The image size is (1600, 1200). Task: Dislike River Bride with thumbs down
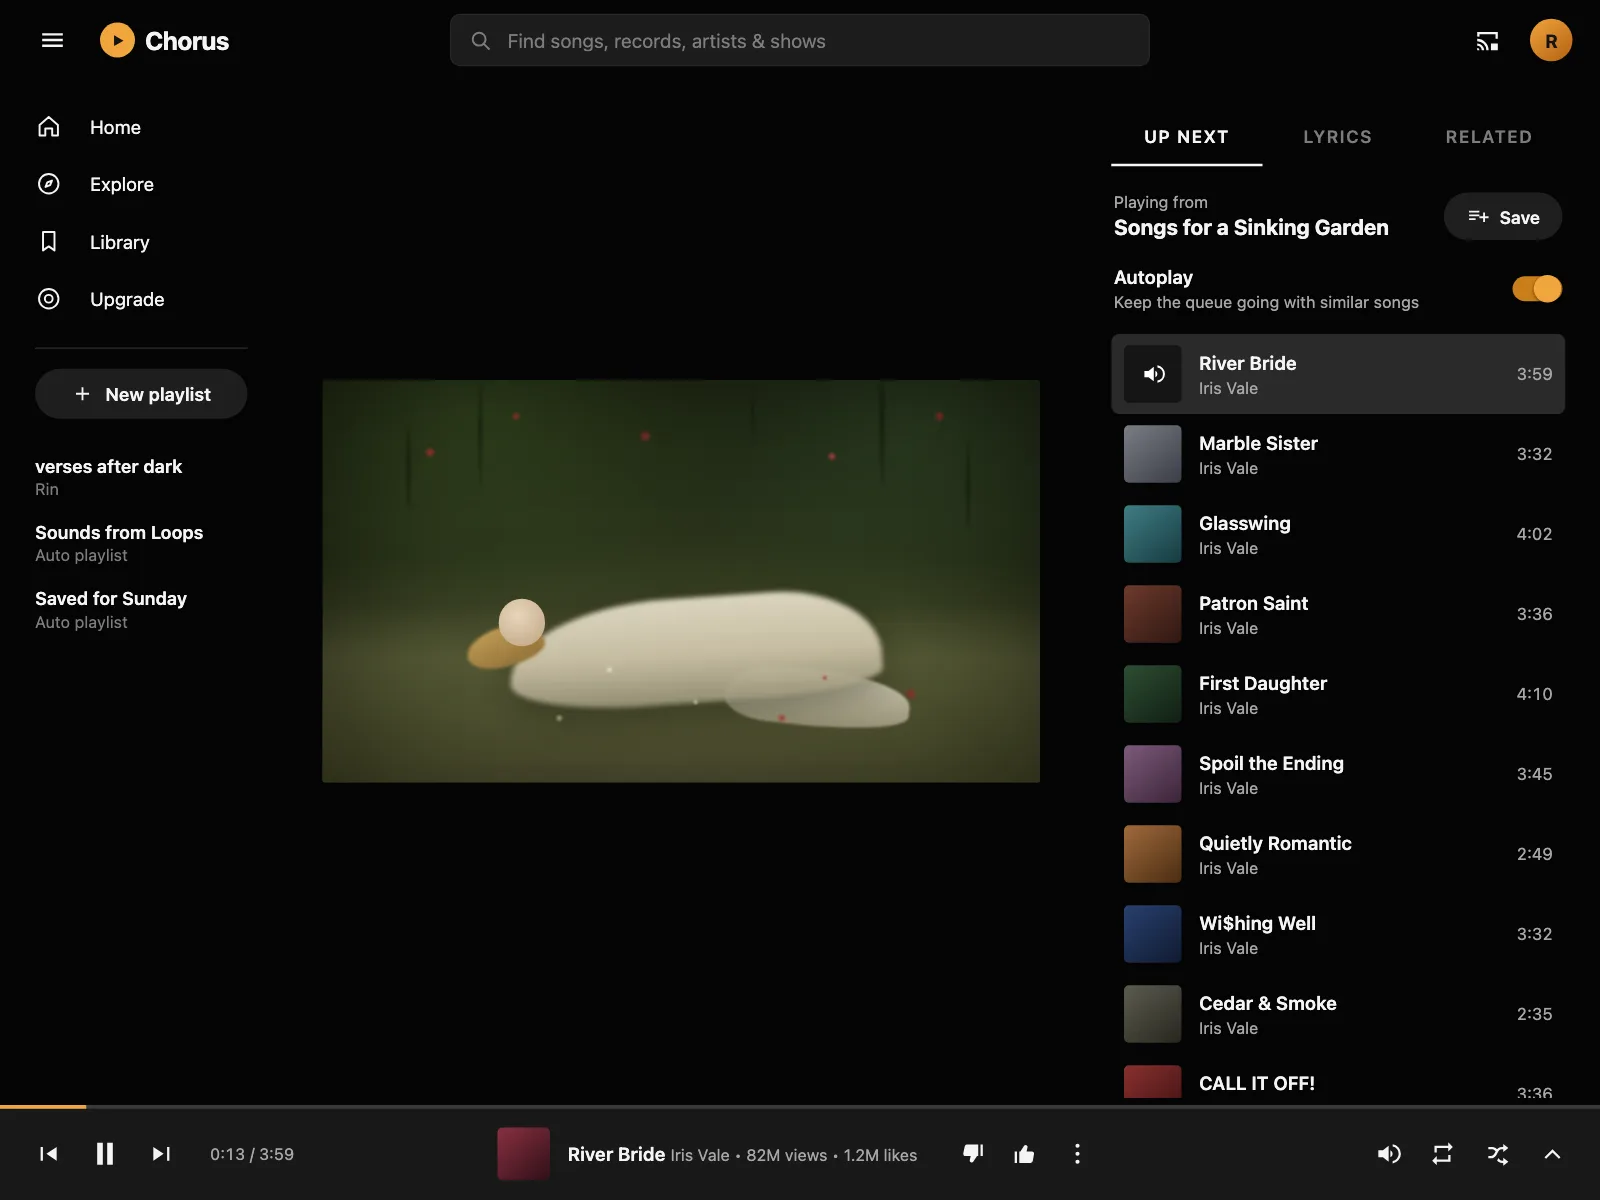(x=973, y=1154)
